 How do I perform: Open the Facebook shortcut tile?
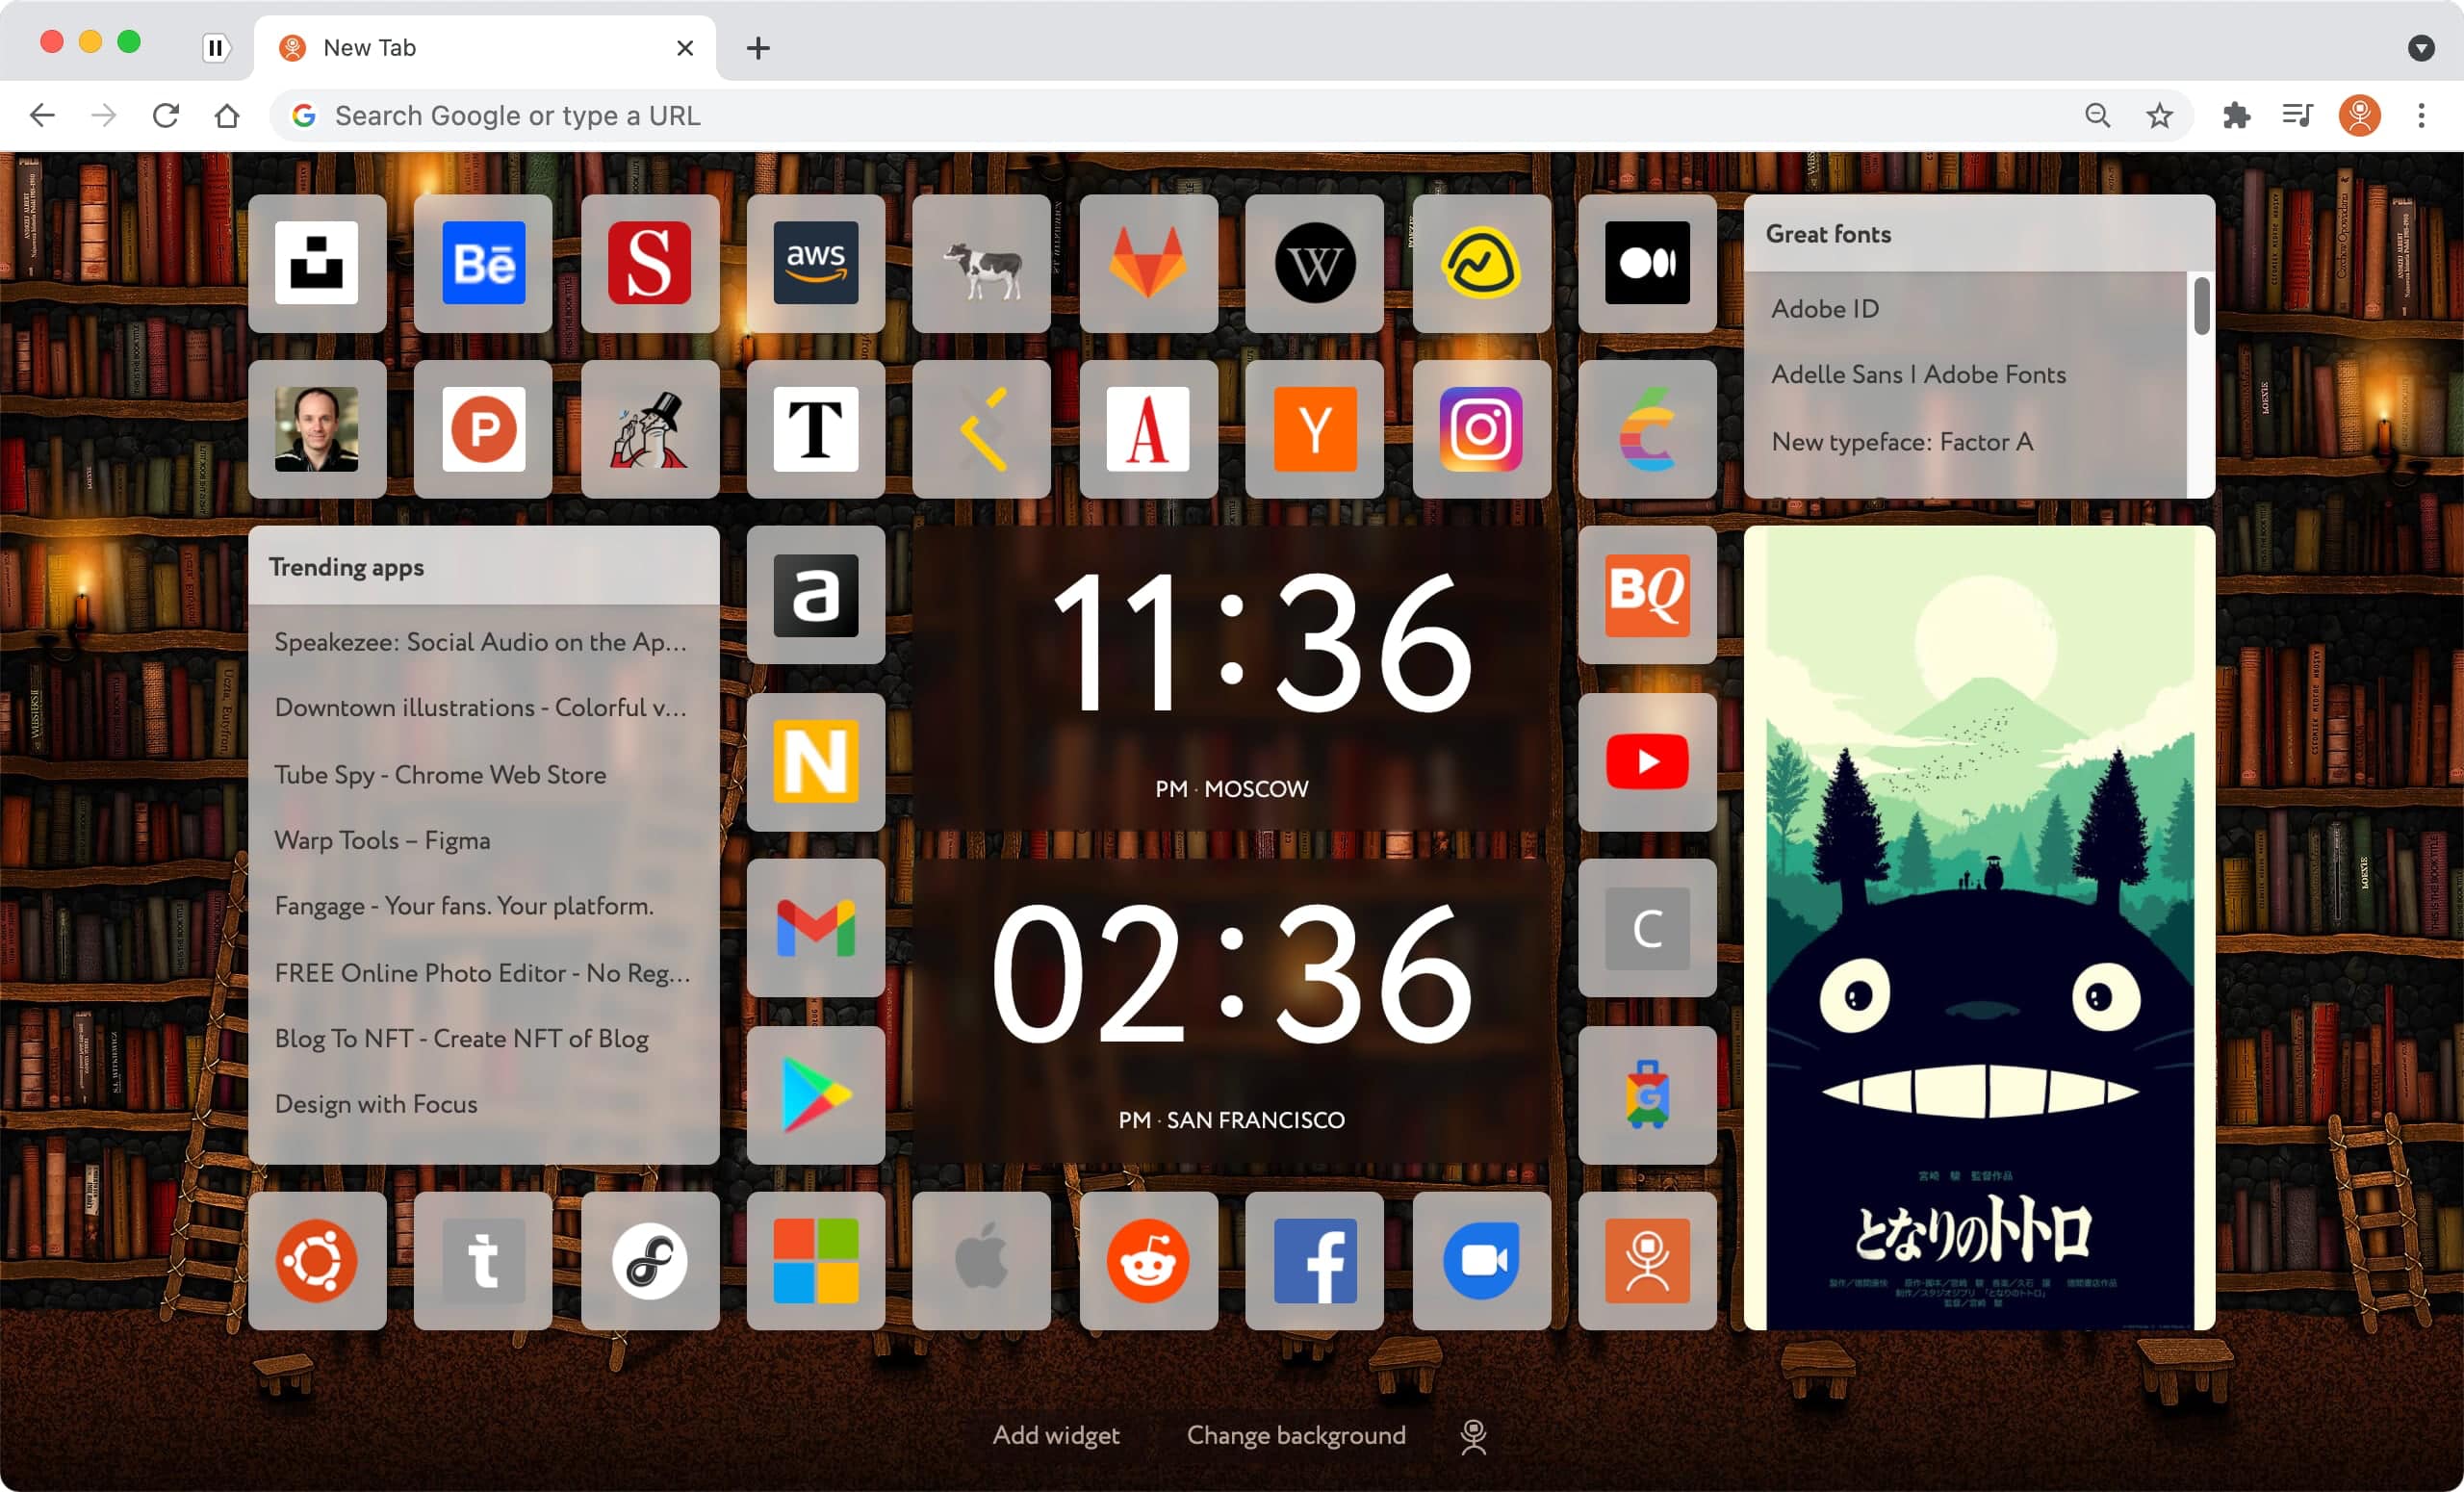(x=1315, y=1261)
